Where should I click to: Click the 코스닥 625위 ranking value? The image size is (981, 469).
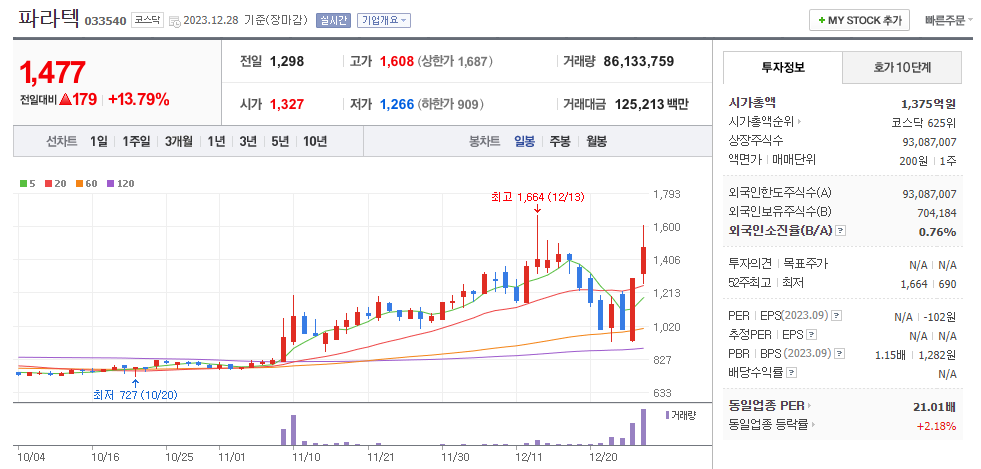923,122
